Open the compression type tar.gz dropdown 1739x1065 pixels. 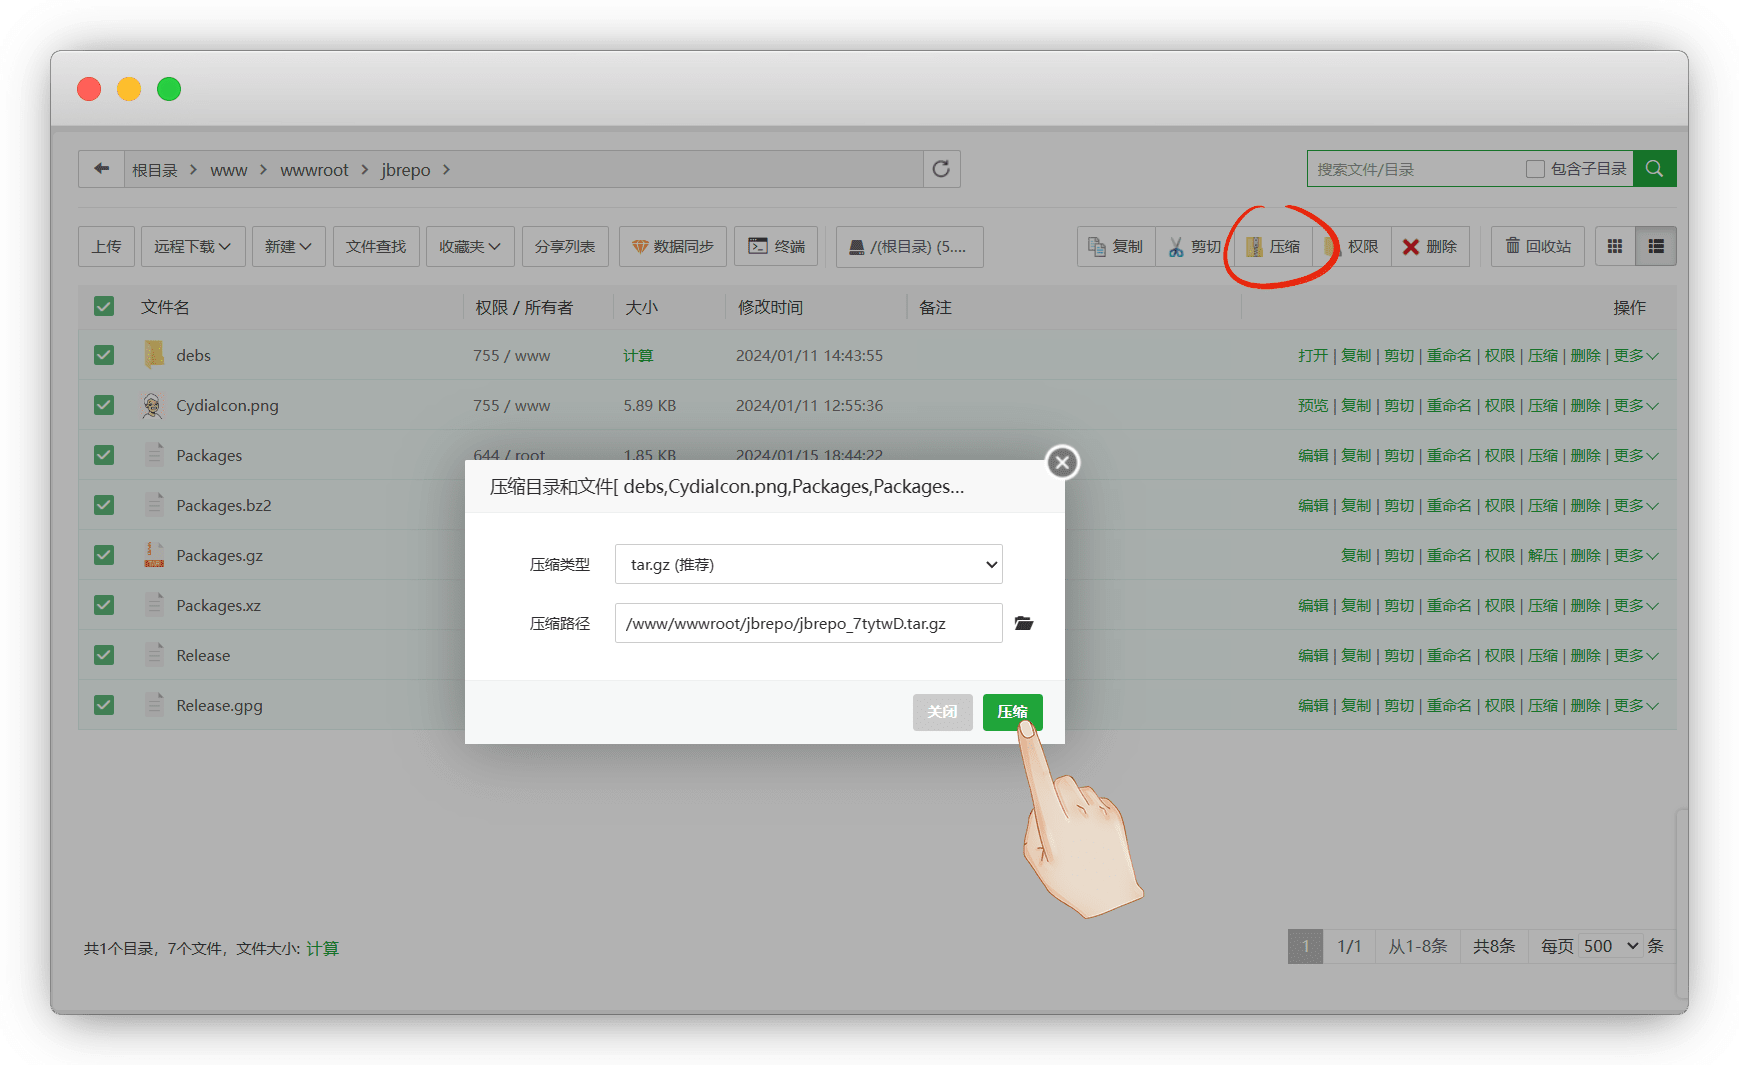808,564
